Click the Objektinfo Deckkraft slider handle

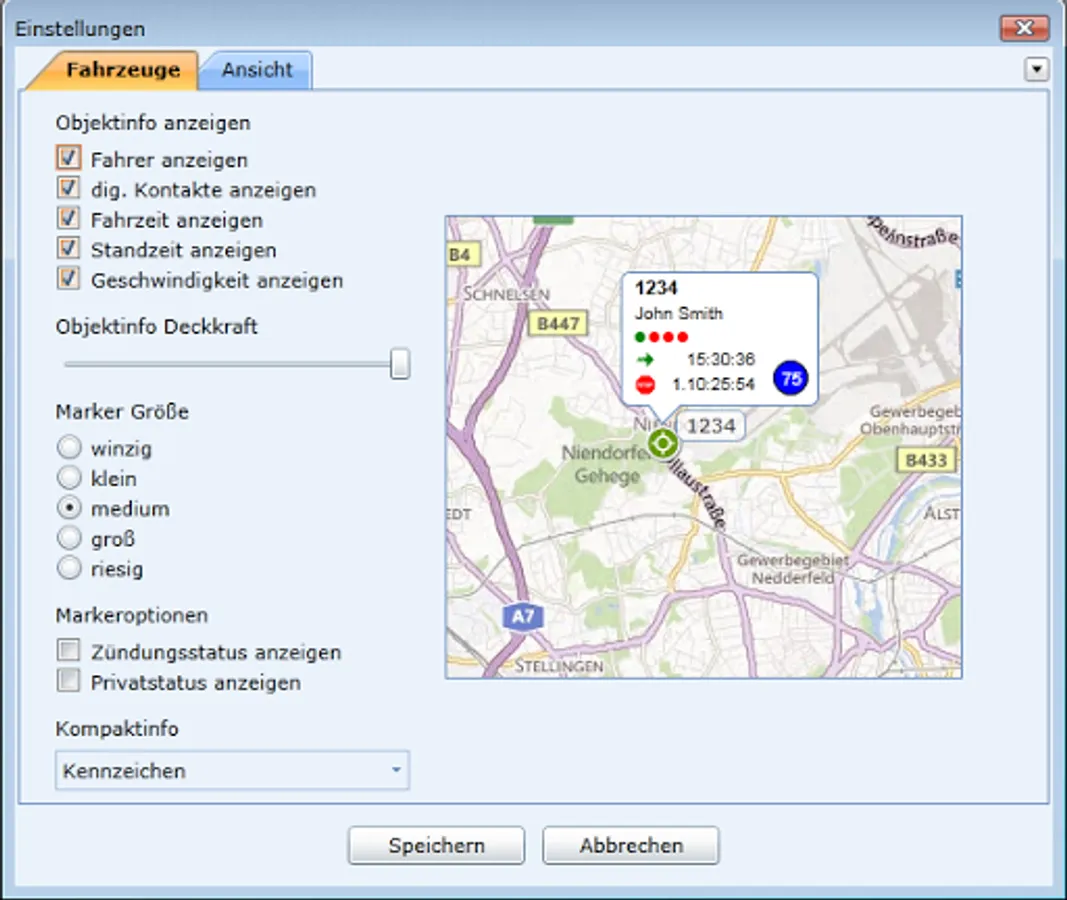pyautogui.click(x=400, y=363)
